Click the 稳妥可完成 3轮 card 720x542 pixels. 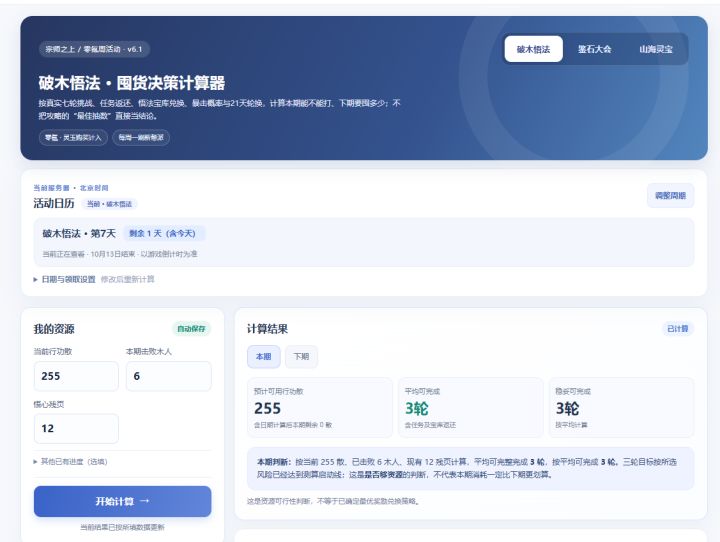point(621,407)
